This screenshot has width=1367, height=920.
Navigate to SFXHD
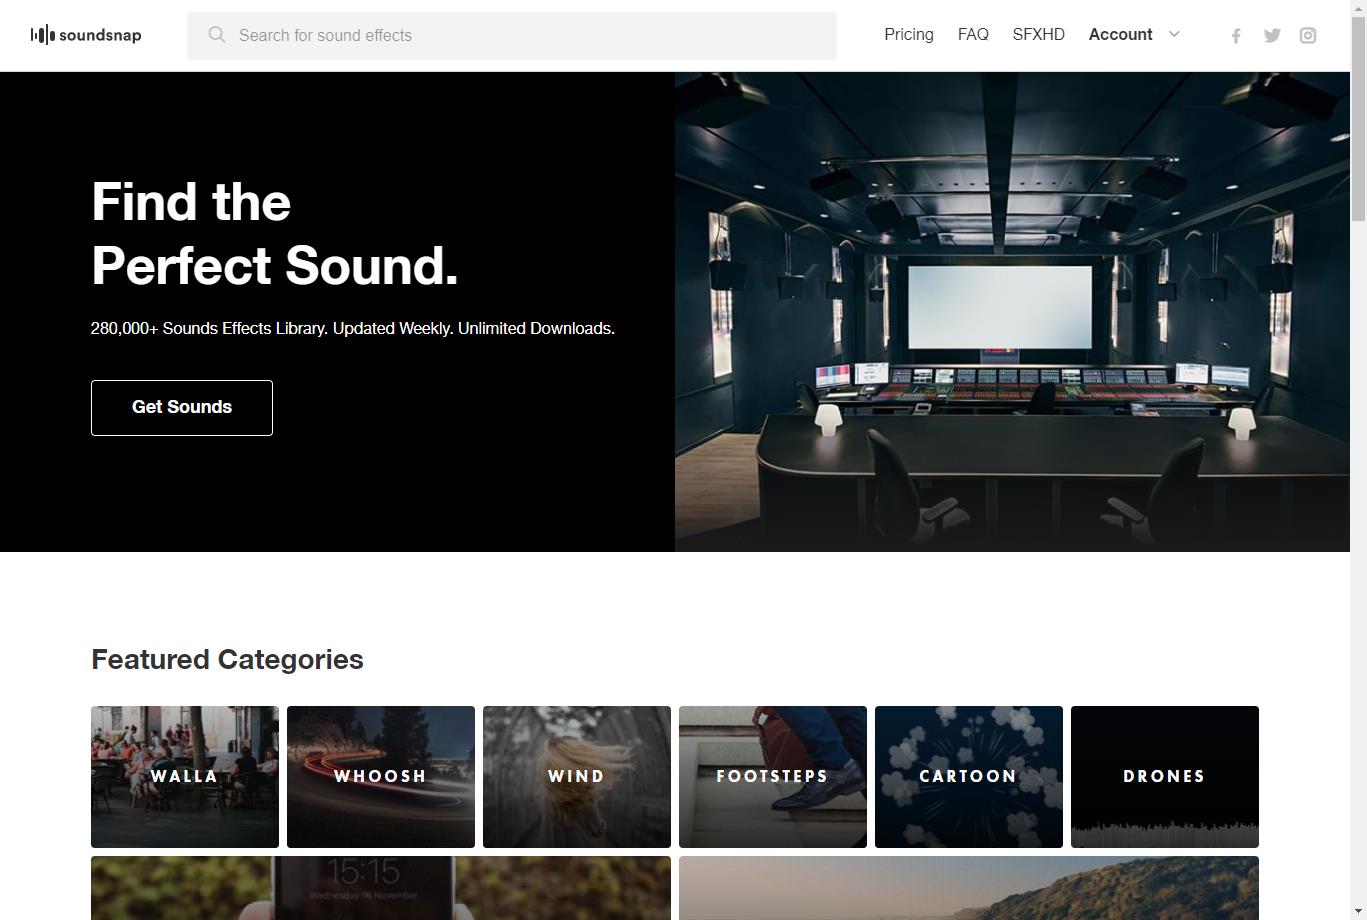(1038, 34)
